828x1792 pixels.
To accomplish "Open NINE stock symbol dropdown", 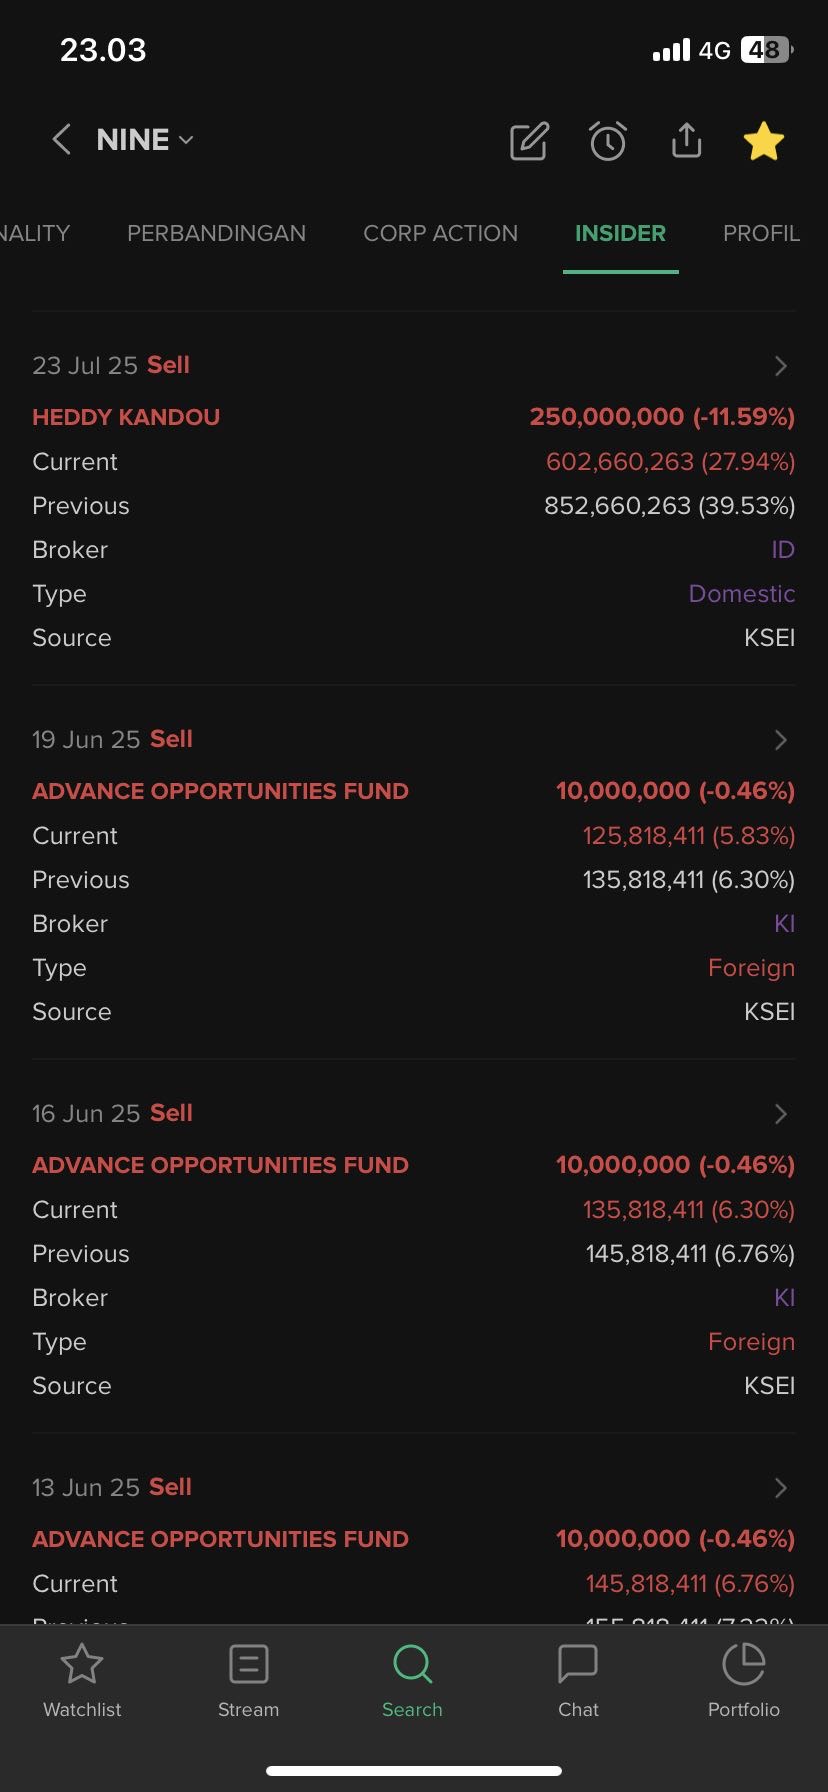I will (x=145, y=140).
